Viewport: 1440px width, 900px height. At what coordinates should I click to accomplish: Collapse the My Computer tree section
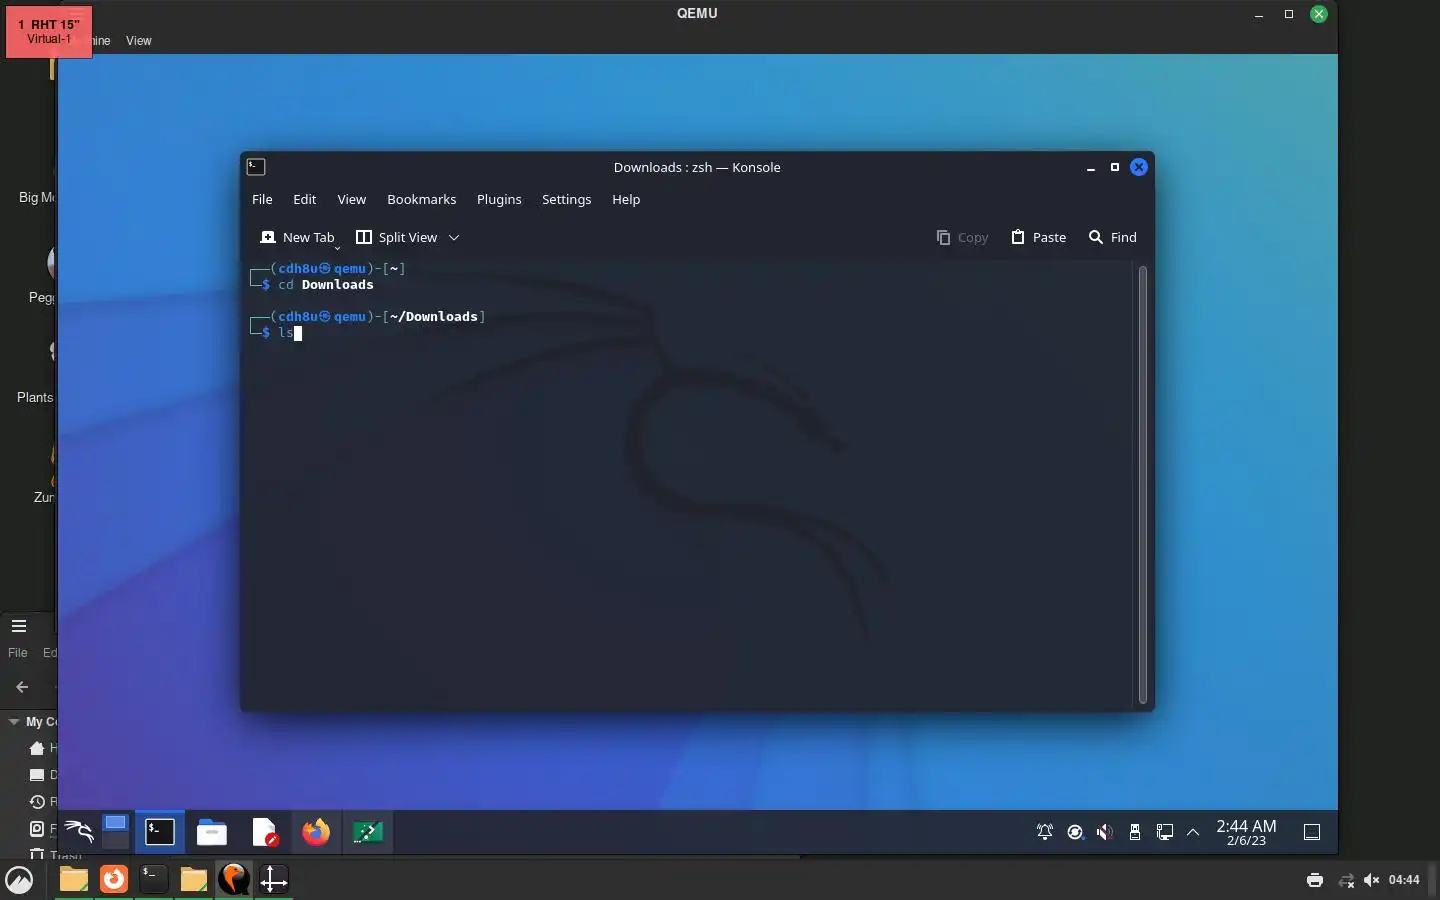[x=14, y=722]
